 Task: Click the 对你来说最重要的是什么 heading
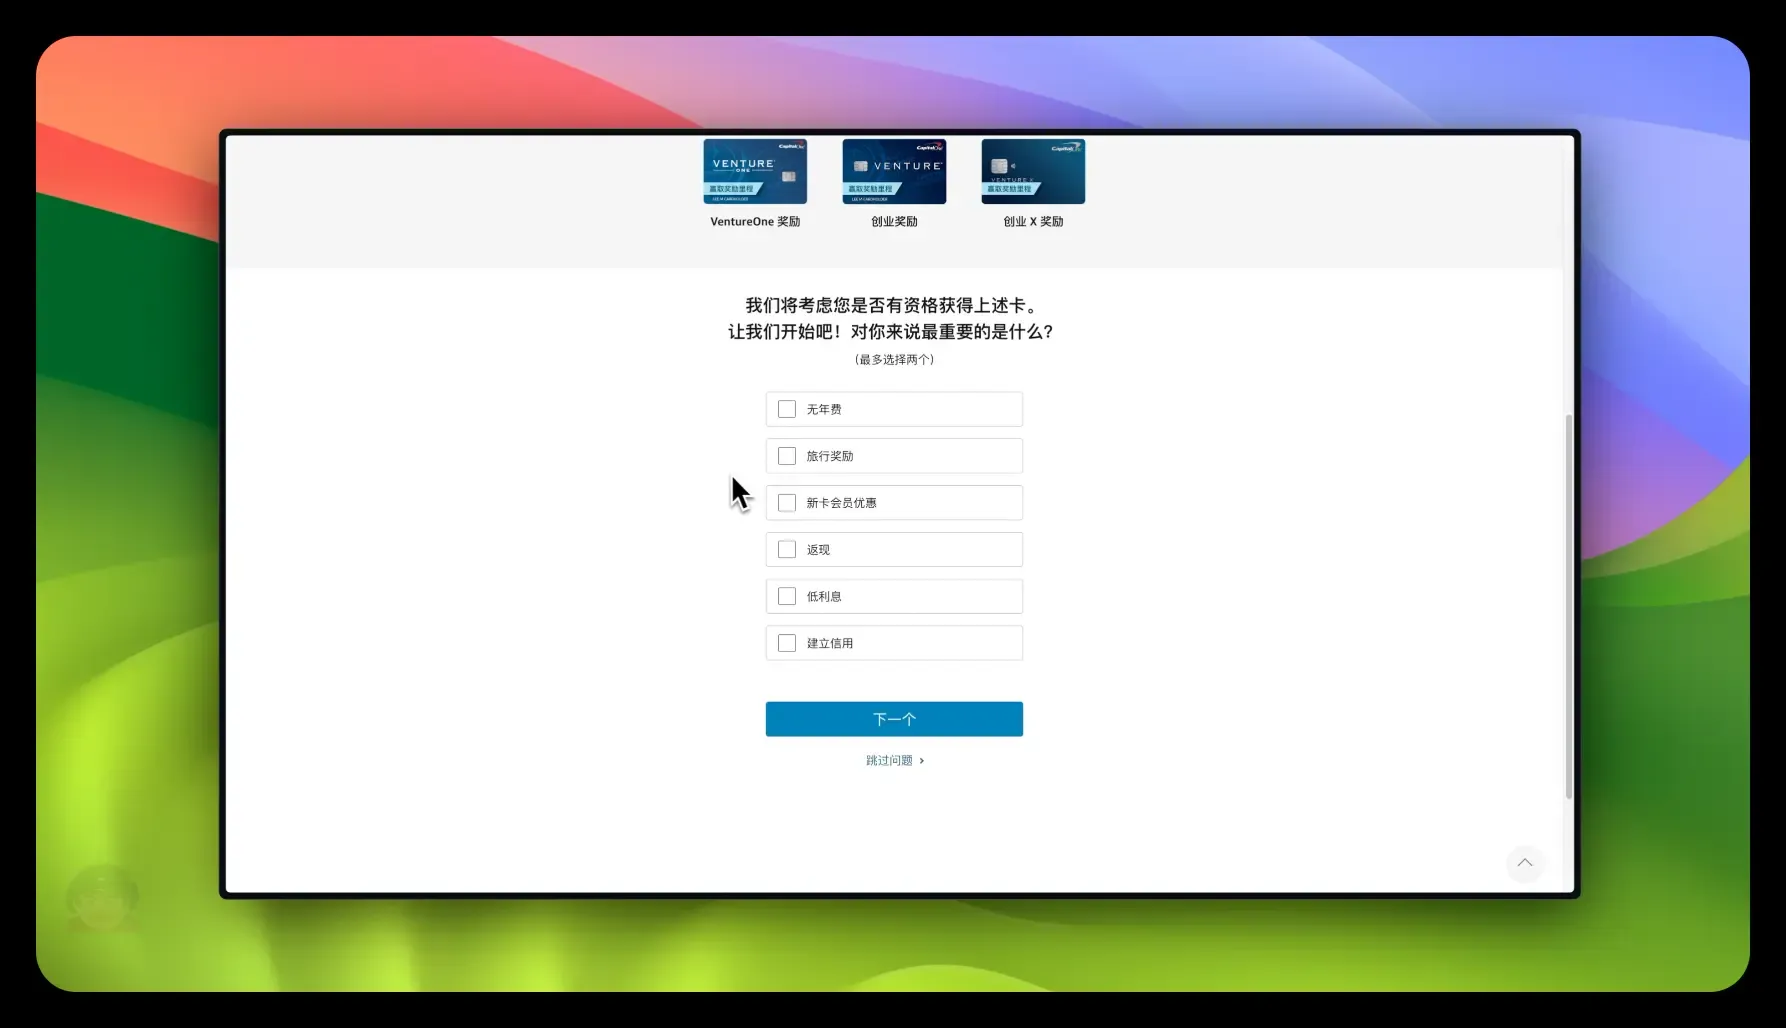(951, 332)
